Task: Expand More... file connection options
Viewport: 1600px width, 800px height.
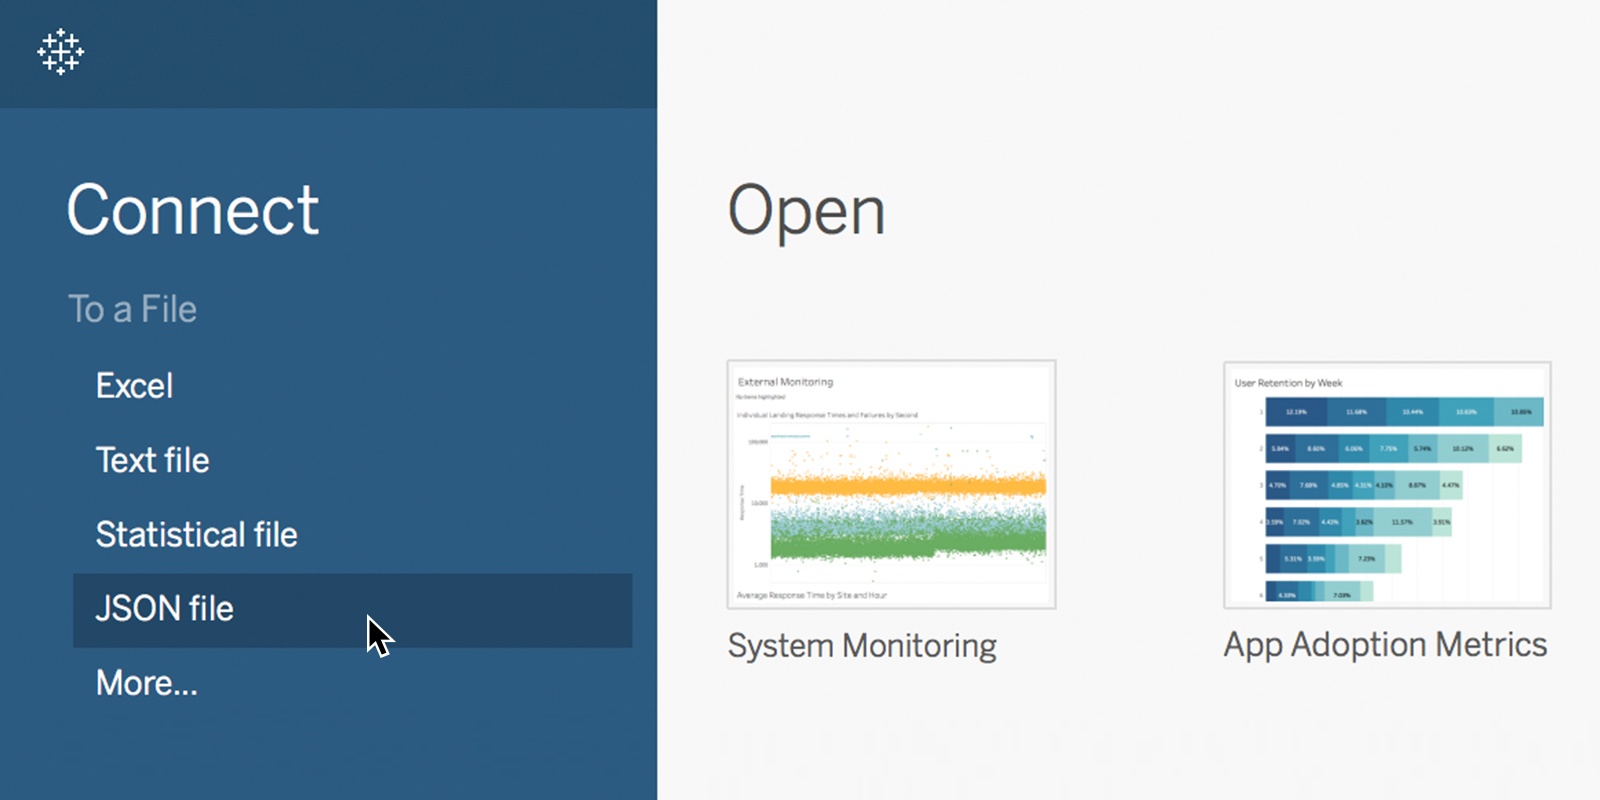Action: (146, 683)
